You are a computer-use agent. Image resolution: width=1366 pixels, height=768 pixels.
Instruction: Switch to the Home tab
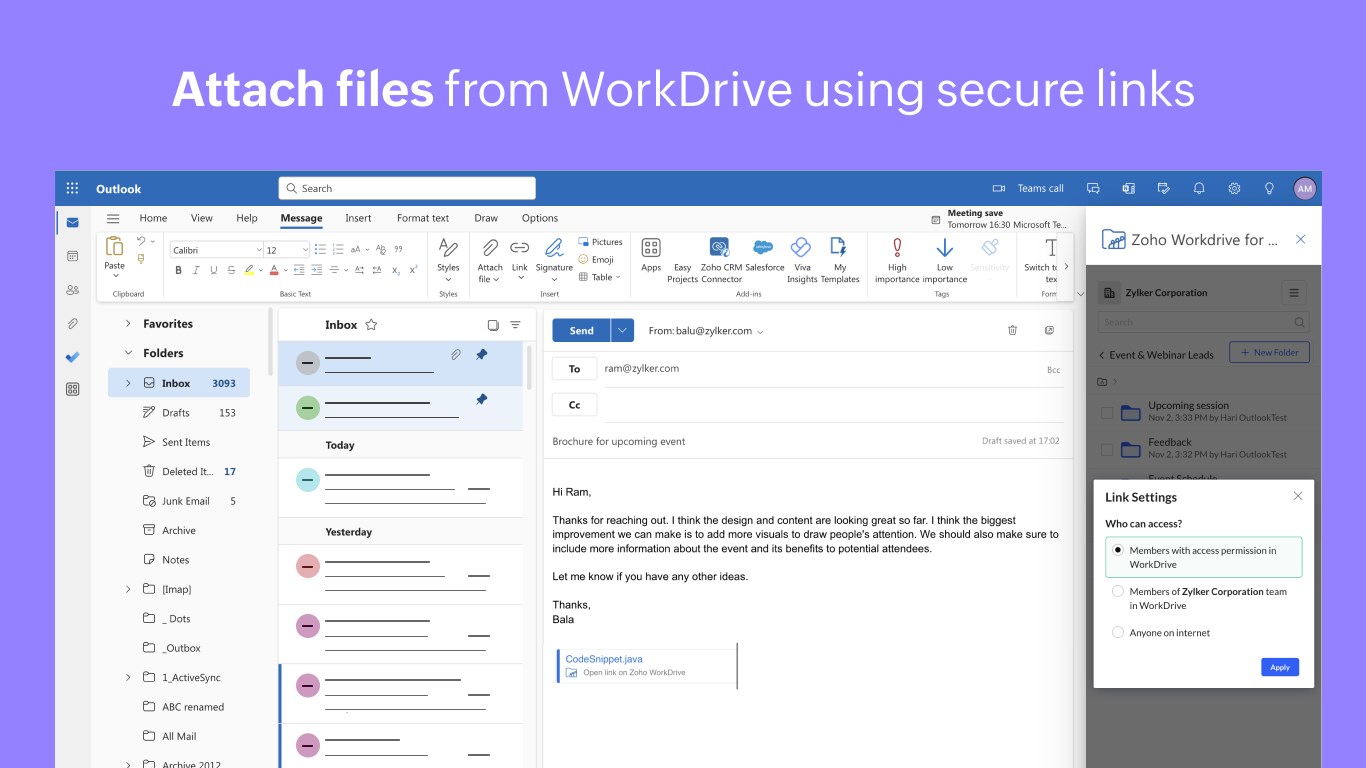[x=153, y=218]
